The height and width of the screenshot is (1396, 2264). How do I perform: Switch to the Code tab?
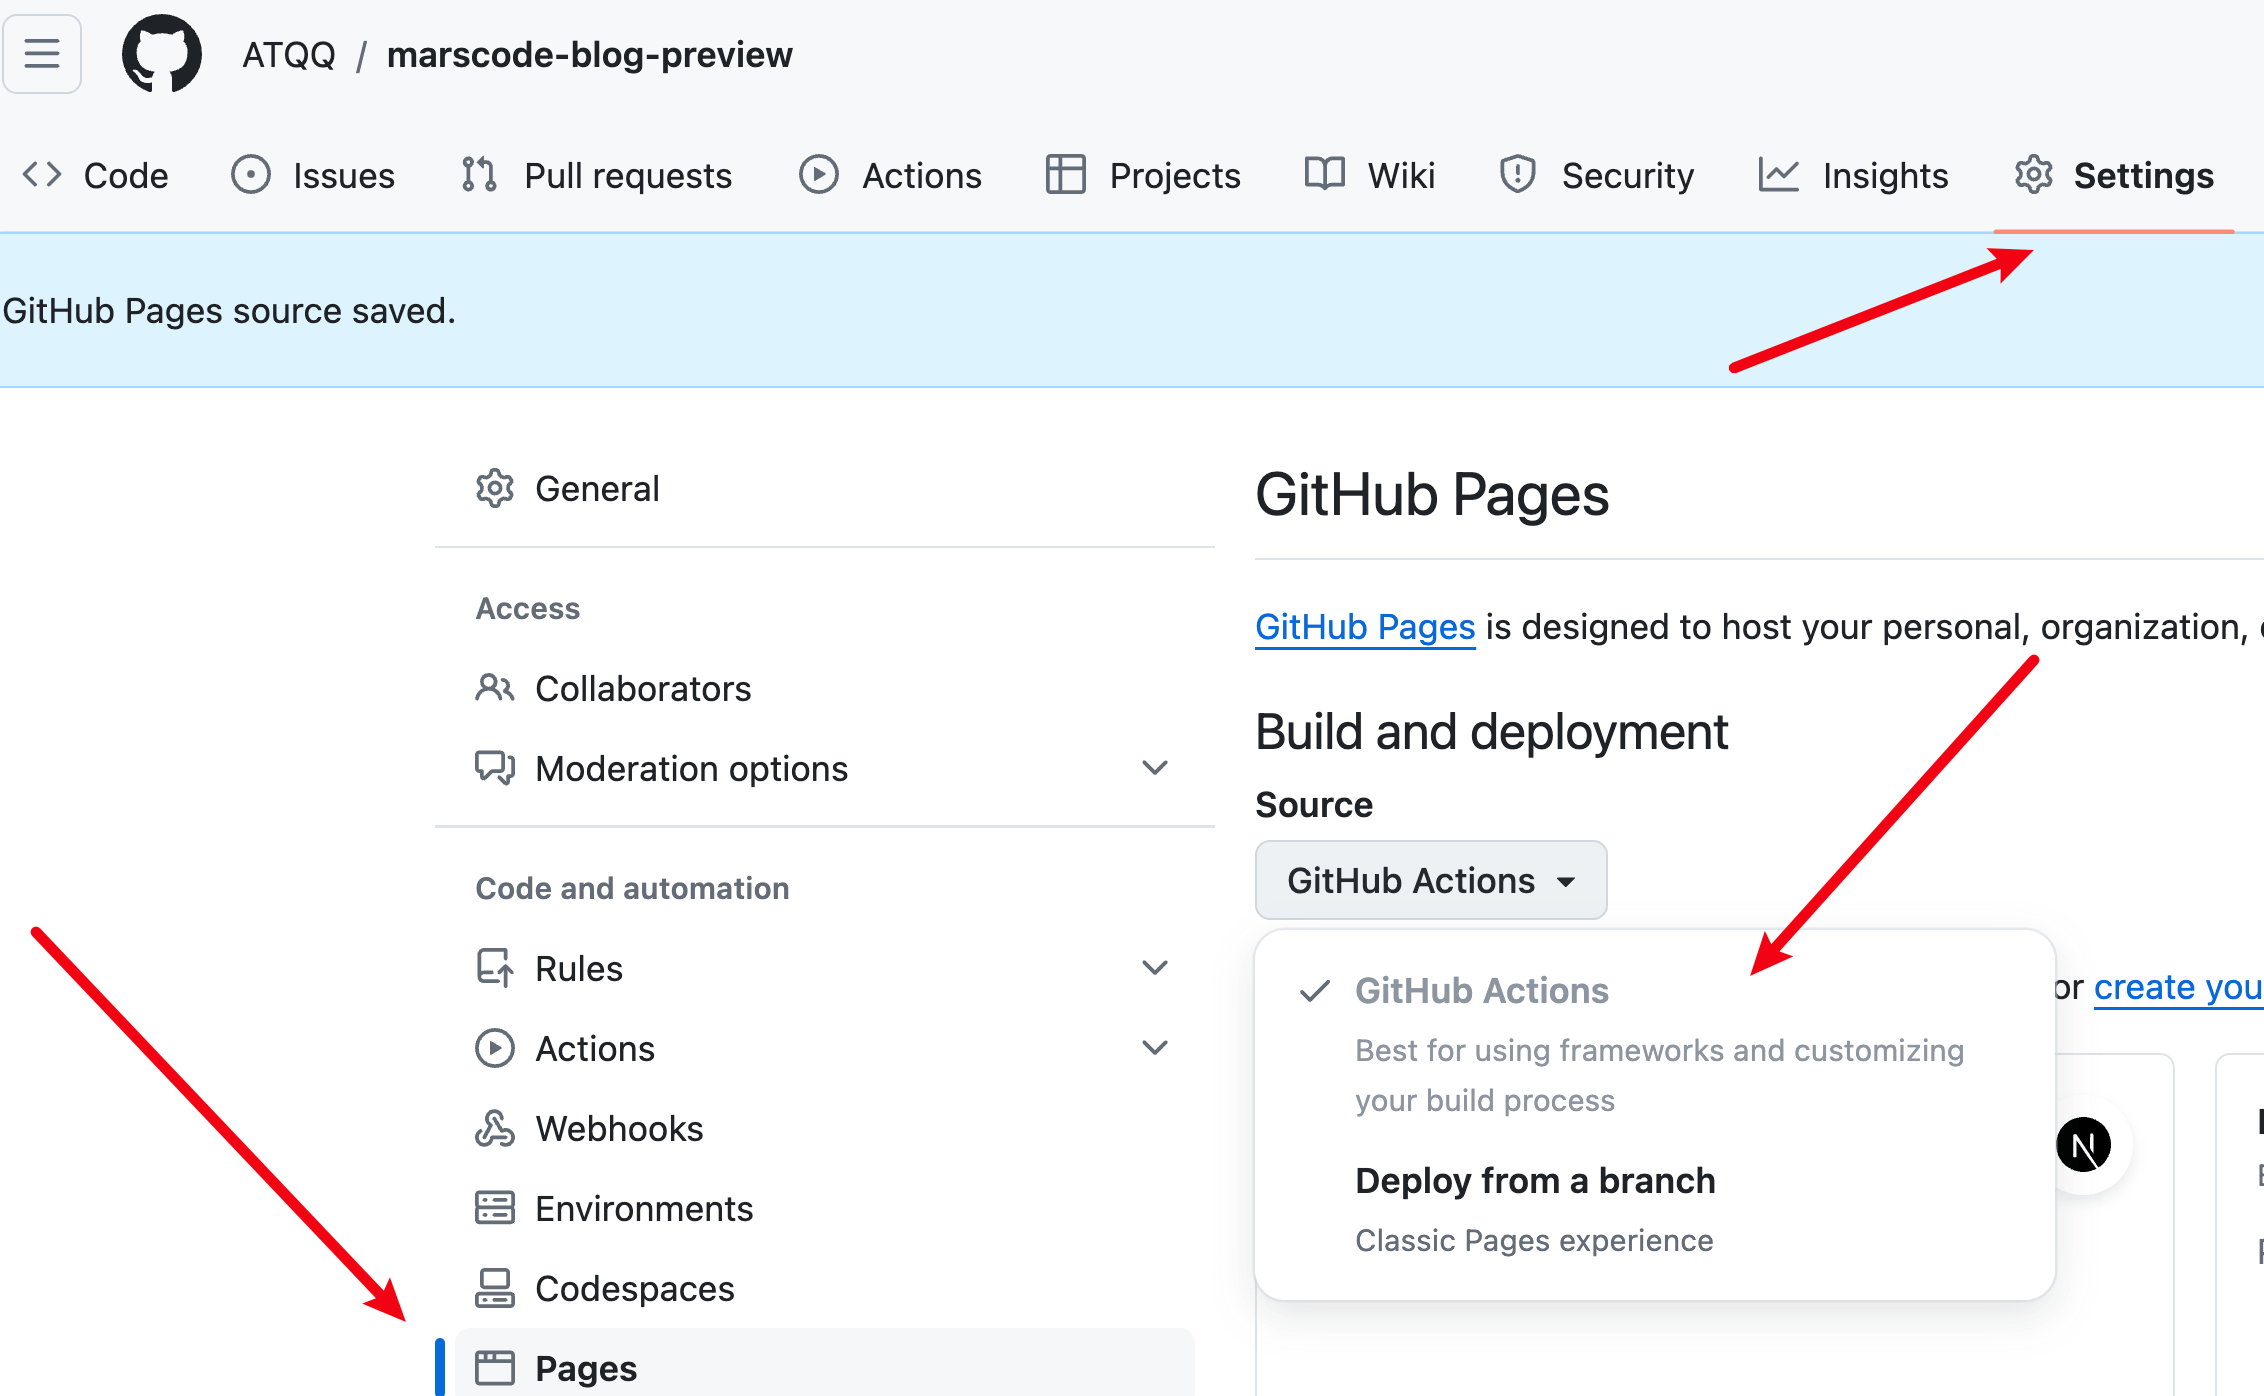[96, 175]
